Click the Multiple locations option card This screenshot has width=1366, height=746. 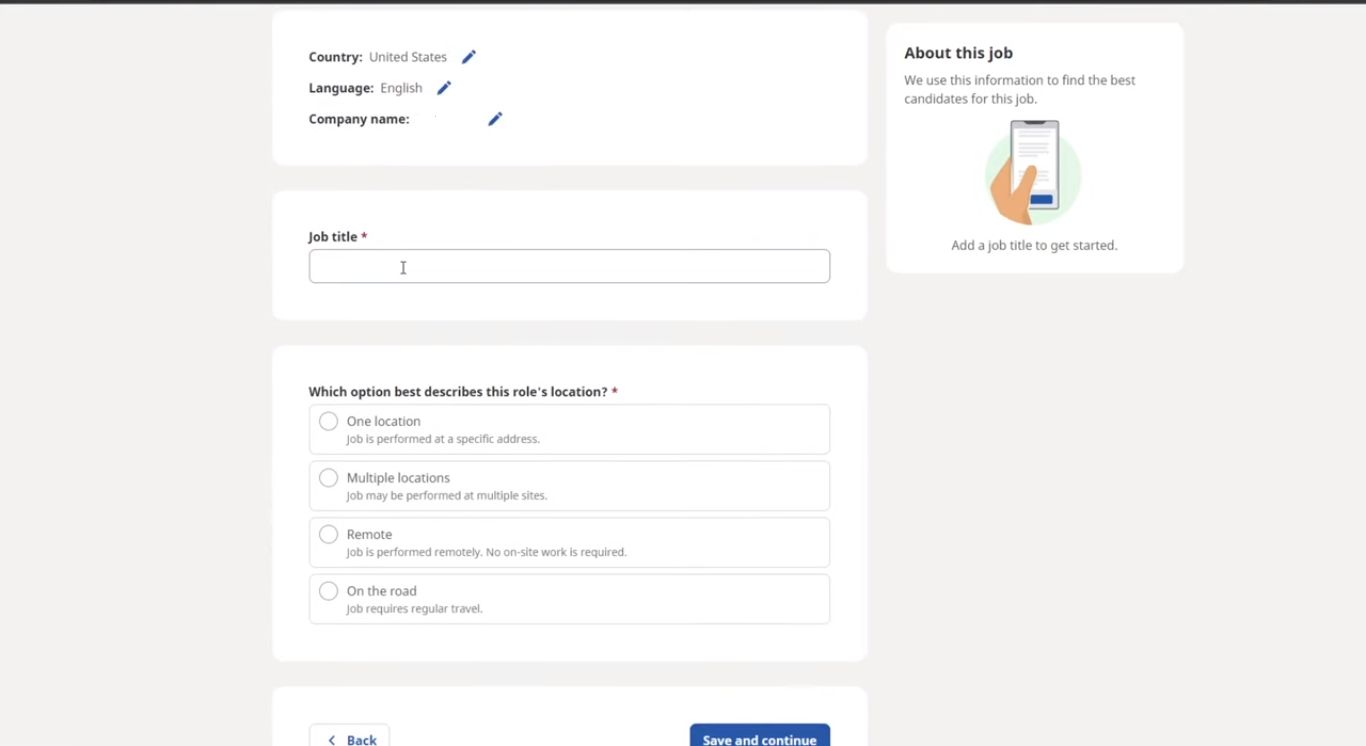(x=568, y=485)
